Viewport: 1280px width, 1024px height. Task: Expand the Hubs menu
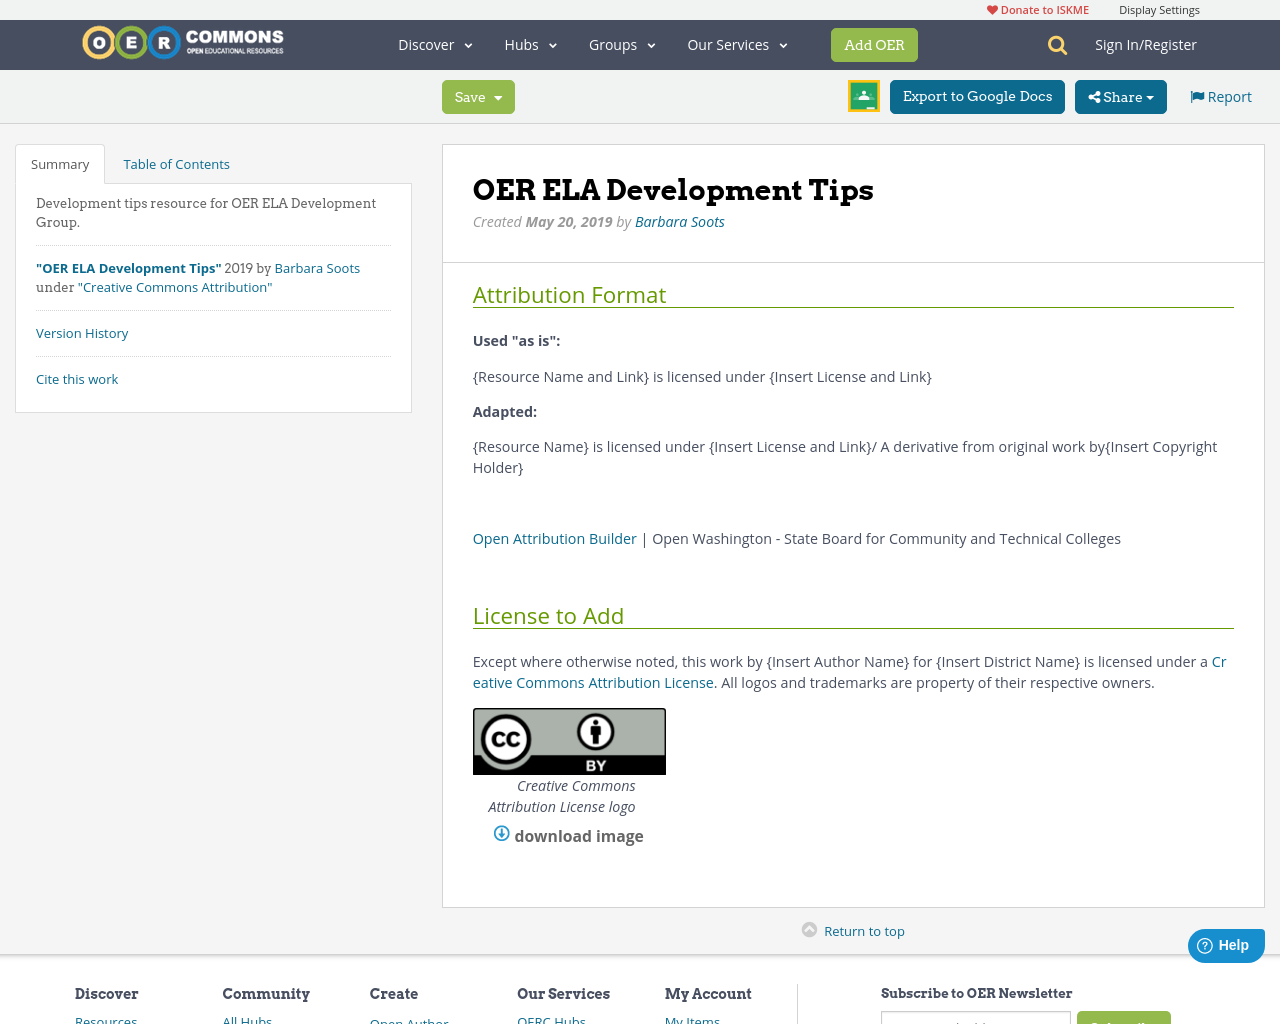tap(530, 45)
